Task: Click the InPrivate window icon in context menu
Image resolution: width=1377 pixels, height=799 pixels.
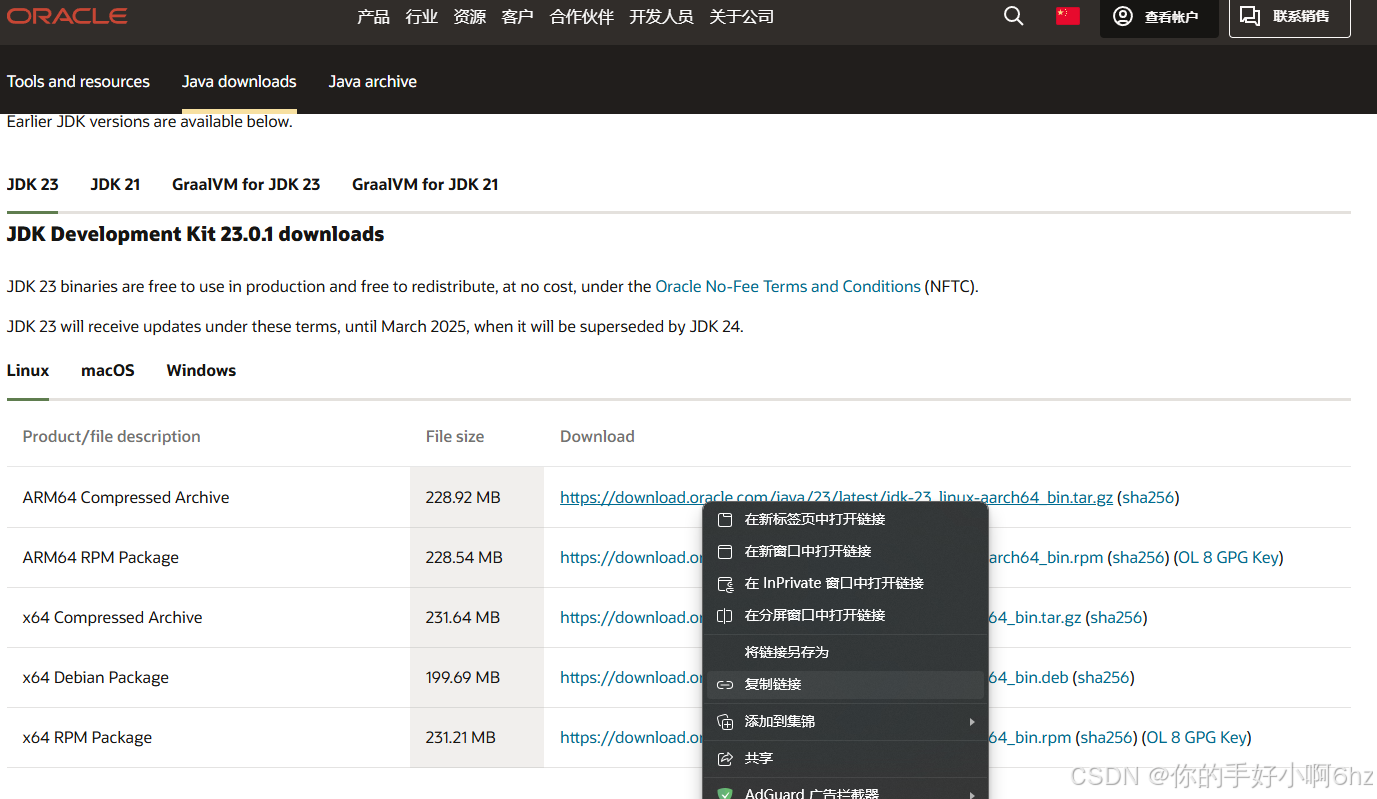Action: (726, 584)
